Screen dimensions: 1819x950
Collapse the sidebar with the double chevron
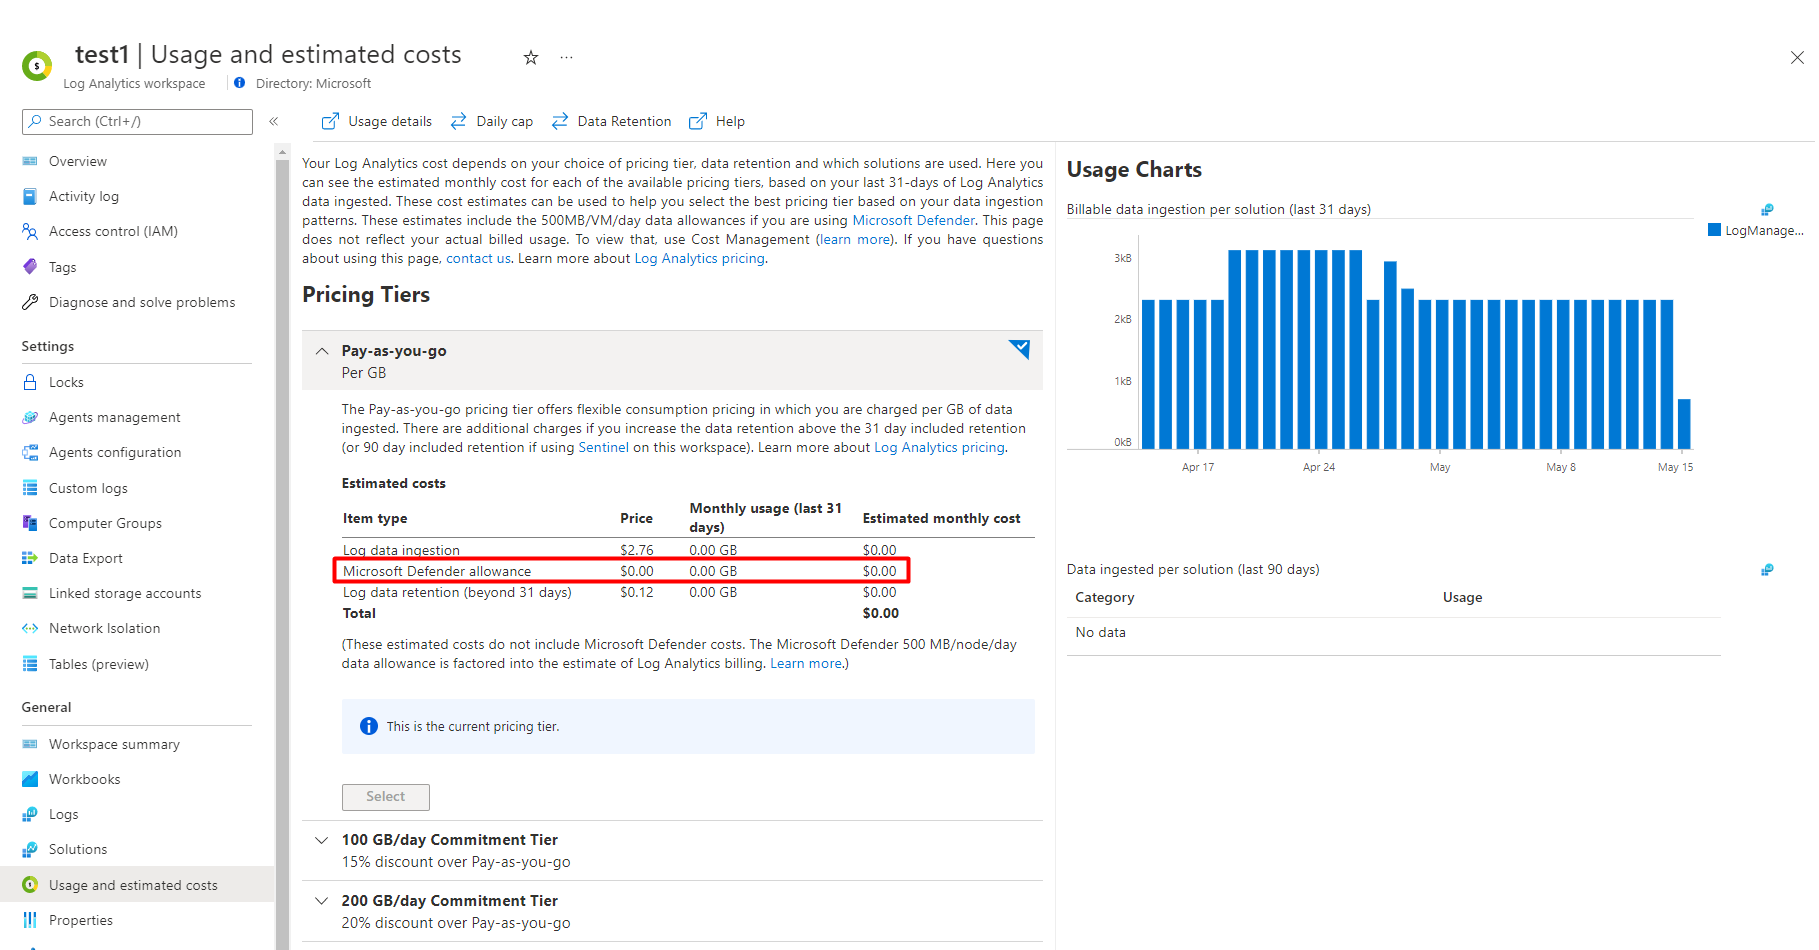click(x=273, y=121)
